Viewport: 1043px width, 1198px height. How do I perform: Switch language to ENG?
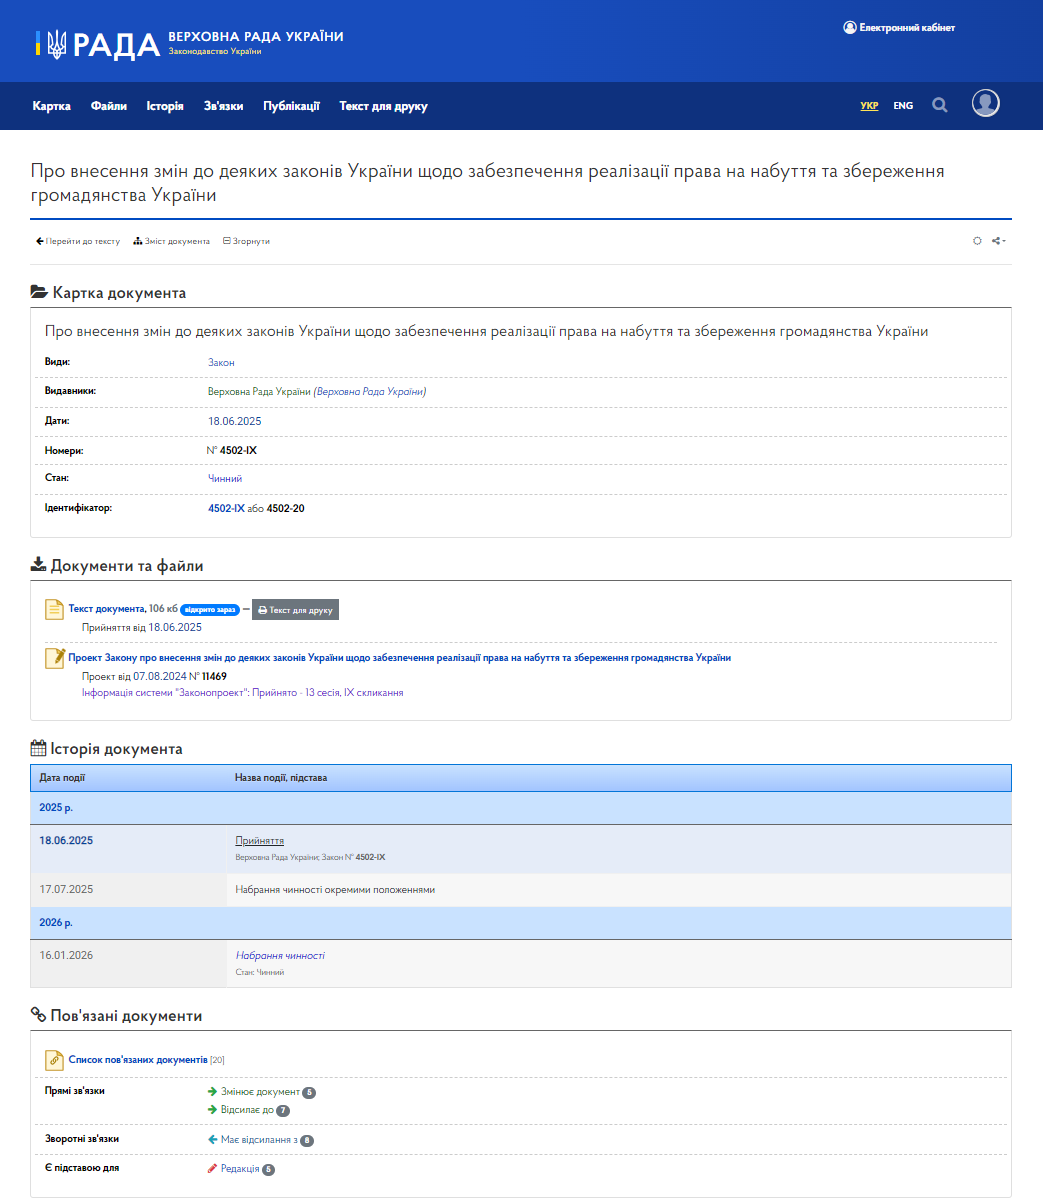(902, 105)
